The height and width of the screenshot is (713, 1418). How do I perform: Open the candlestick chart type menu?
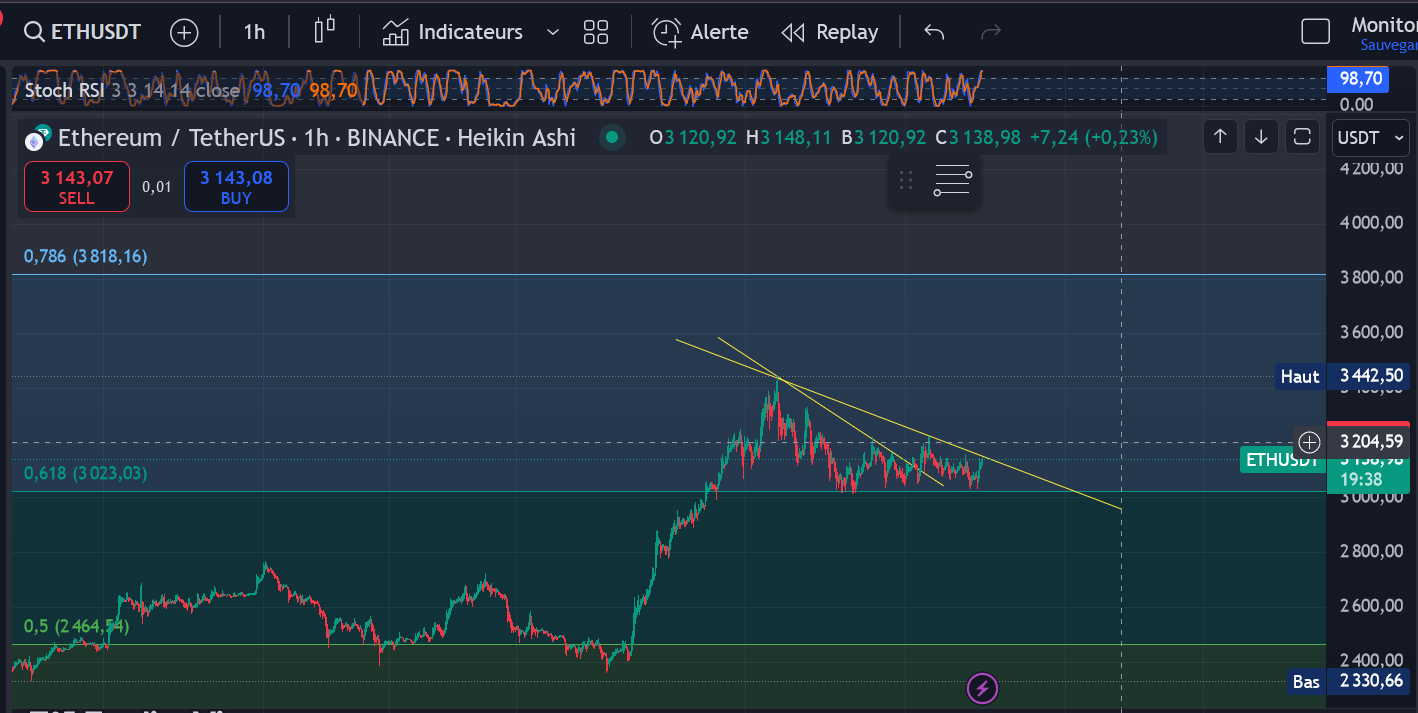324,31
